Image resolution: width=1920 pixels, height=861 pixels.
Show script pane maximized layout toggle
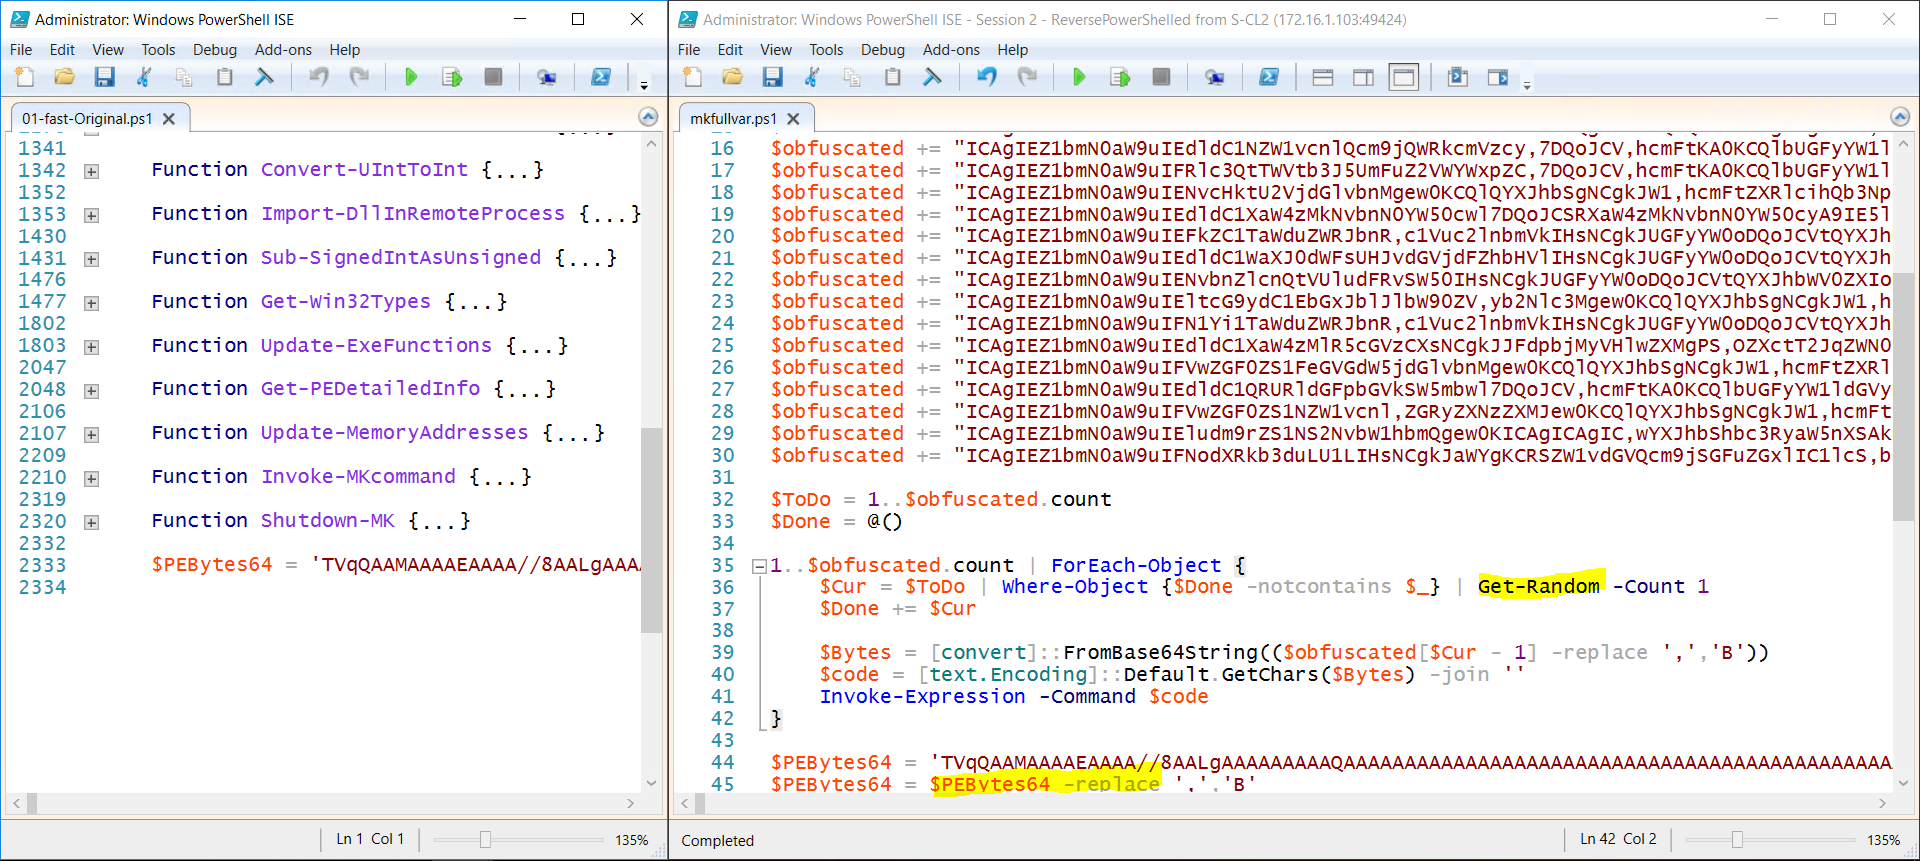(x=1404, y=77)
